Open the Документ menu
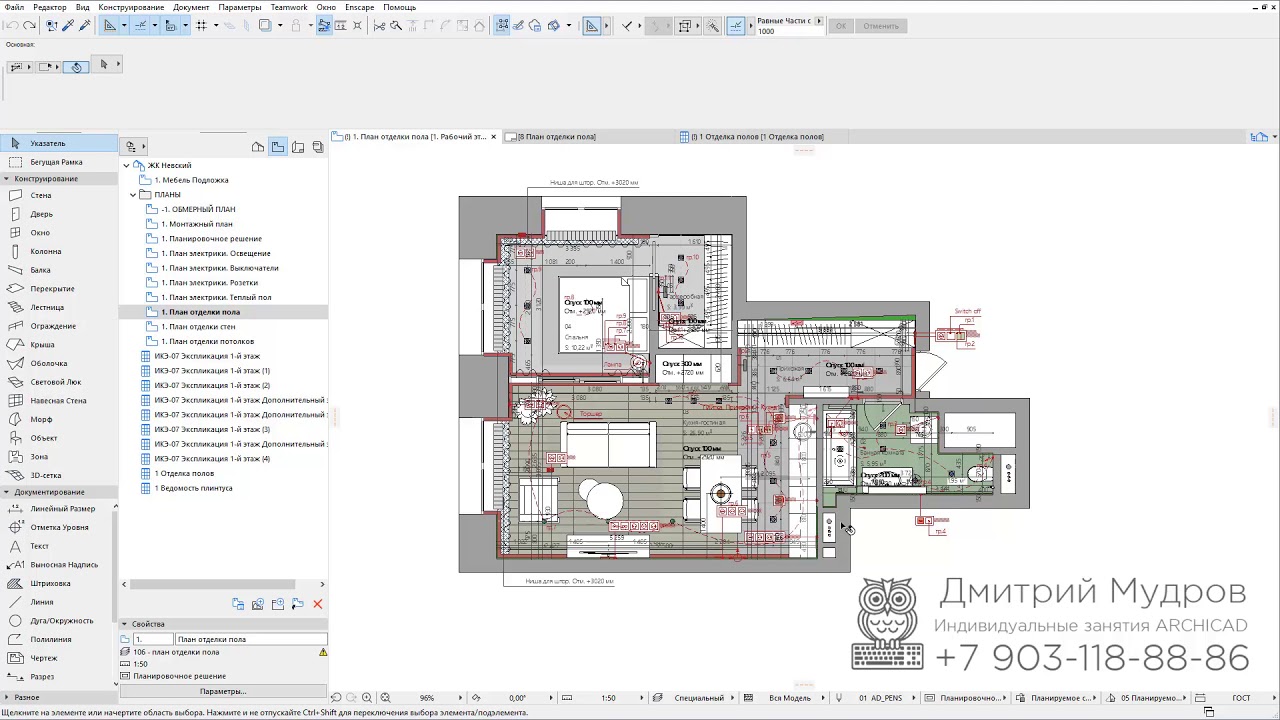Image resolution: width=1280 pixels, height=720 pixels. pyautogui.click(x=191, y=7)
